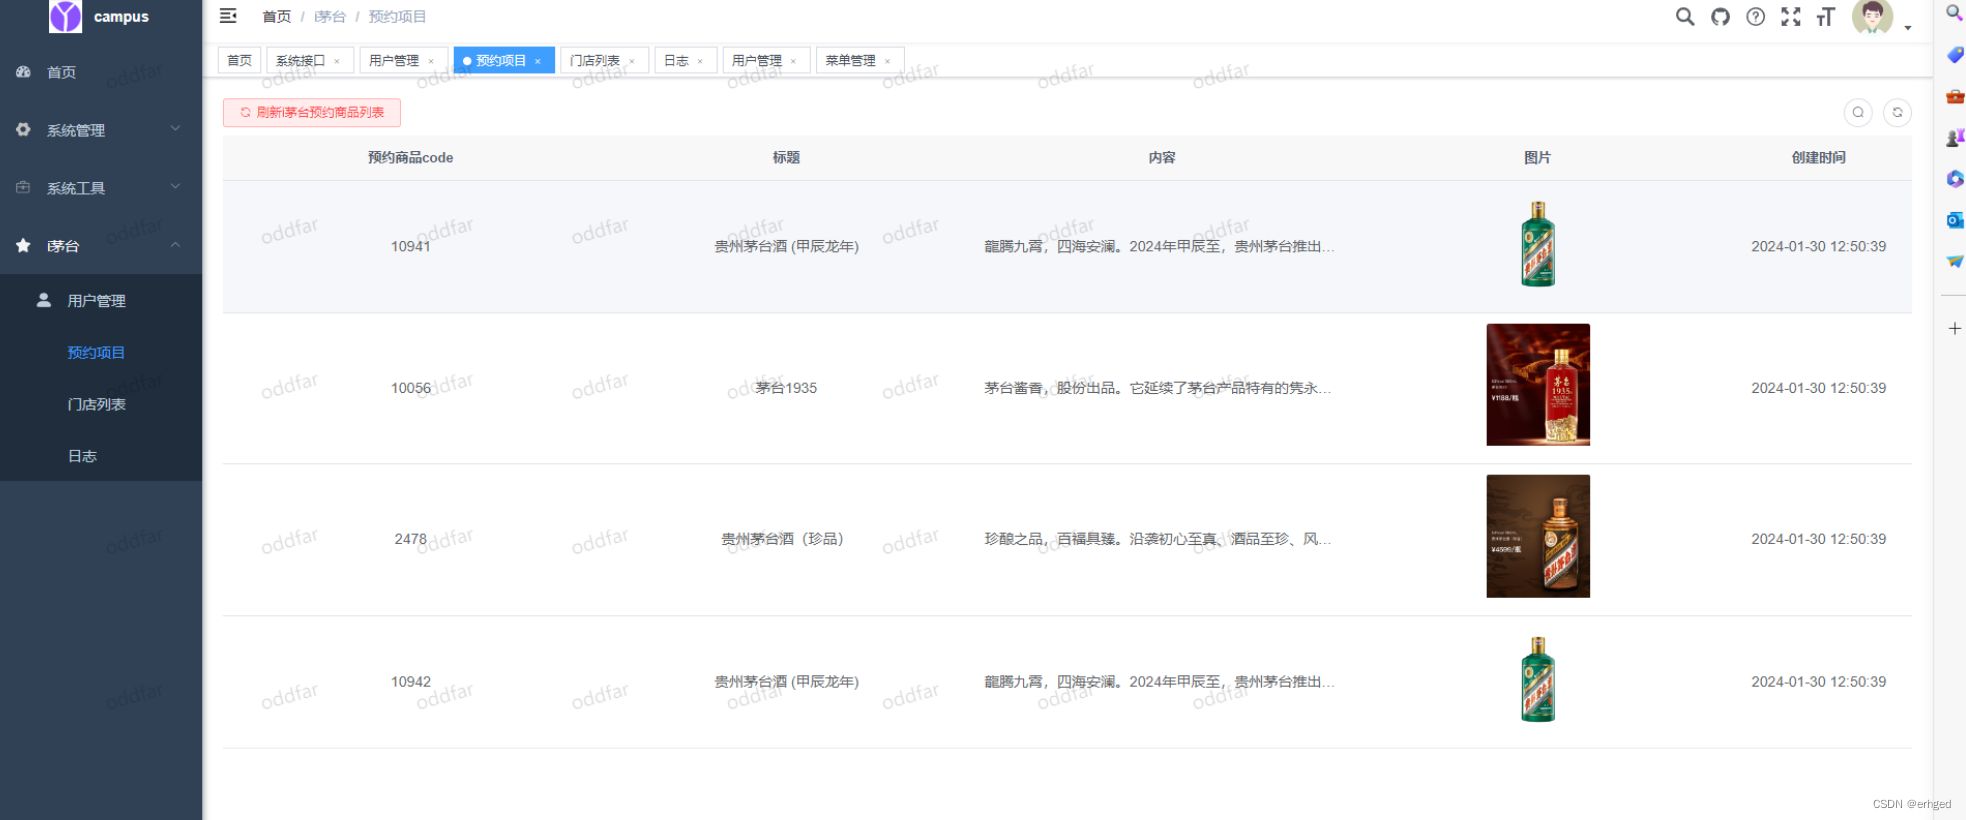Open the browser sidebar search icon
Screen dimensions: 1966x820
1954,13
